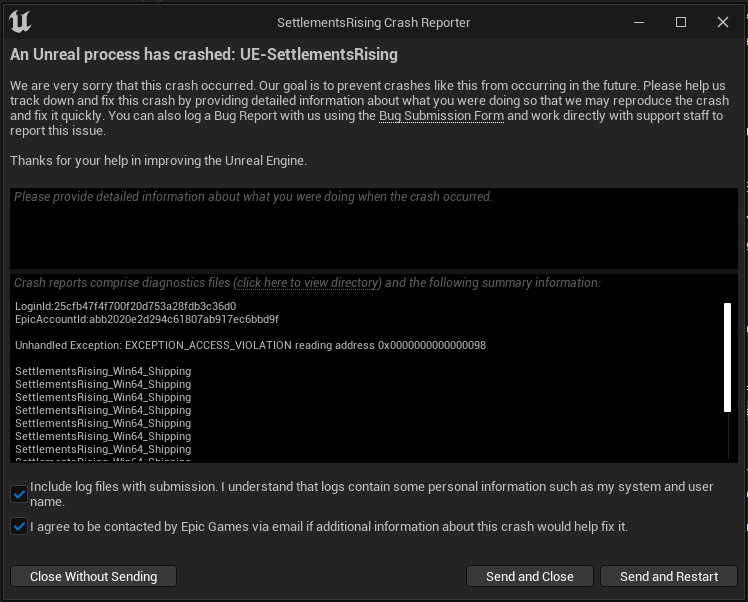This screenshot has height=602, width=748.
Task: Click the crash summary scrollbar thumb
Action: [x=728, y=357]
